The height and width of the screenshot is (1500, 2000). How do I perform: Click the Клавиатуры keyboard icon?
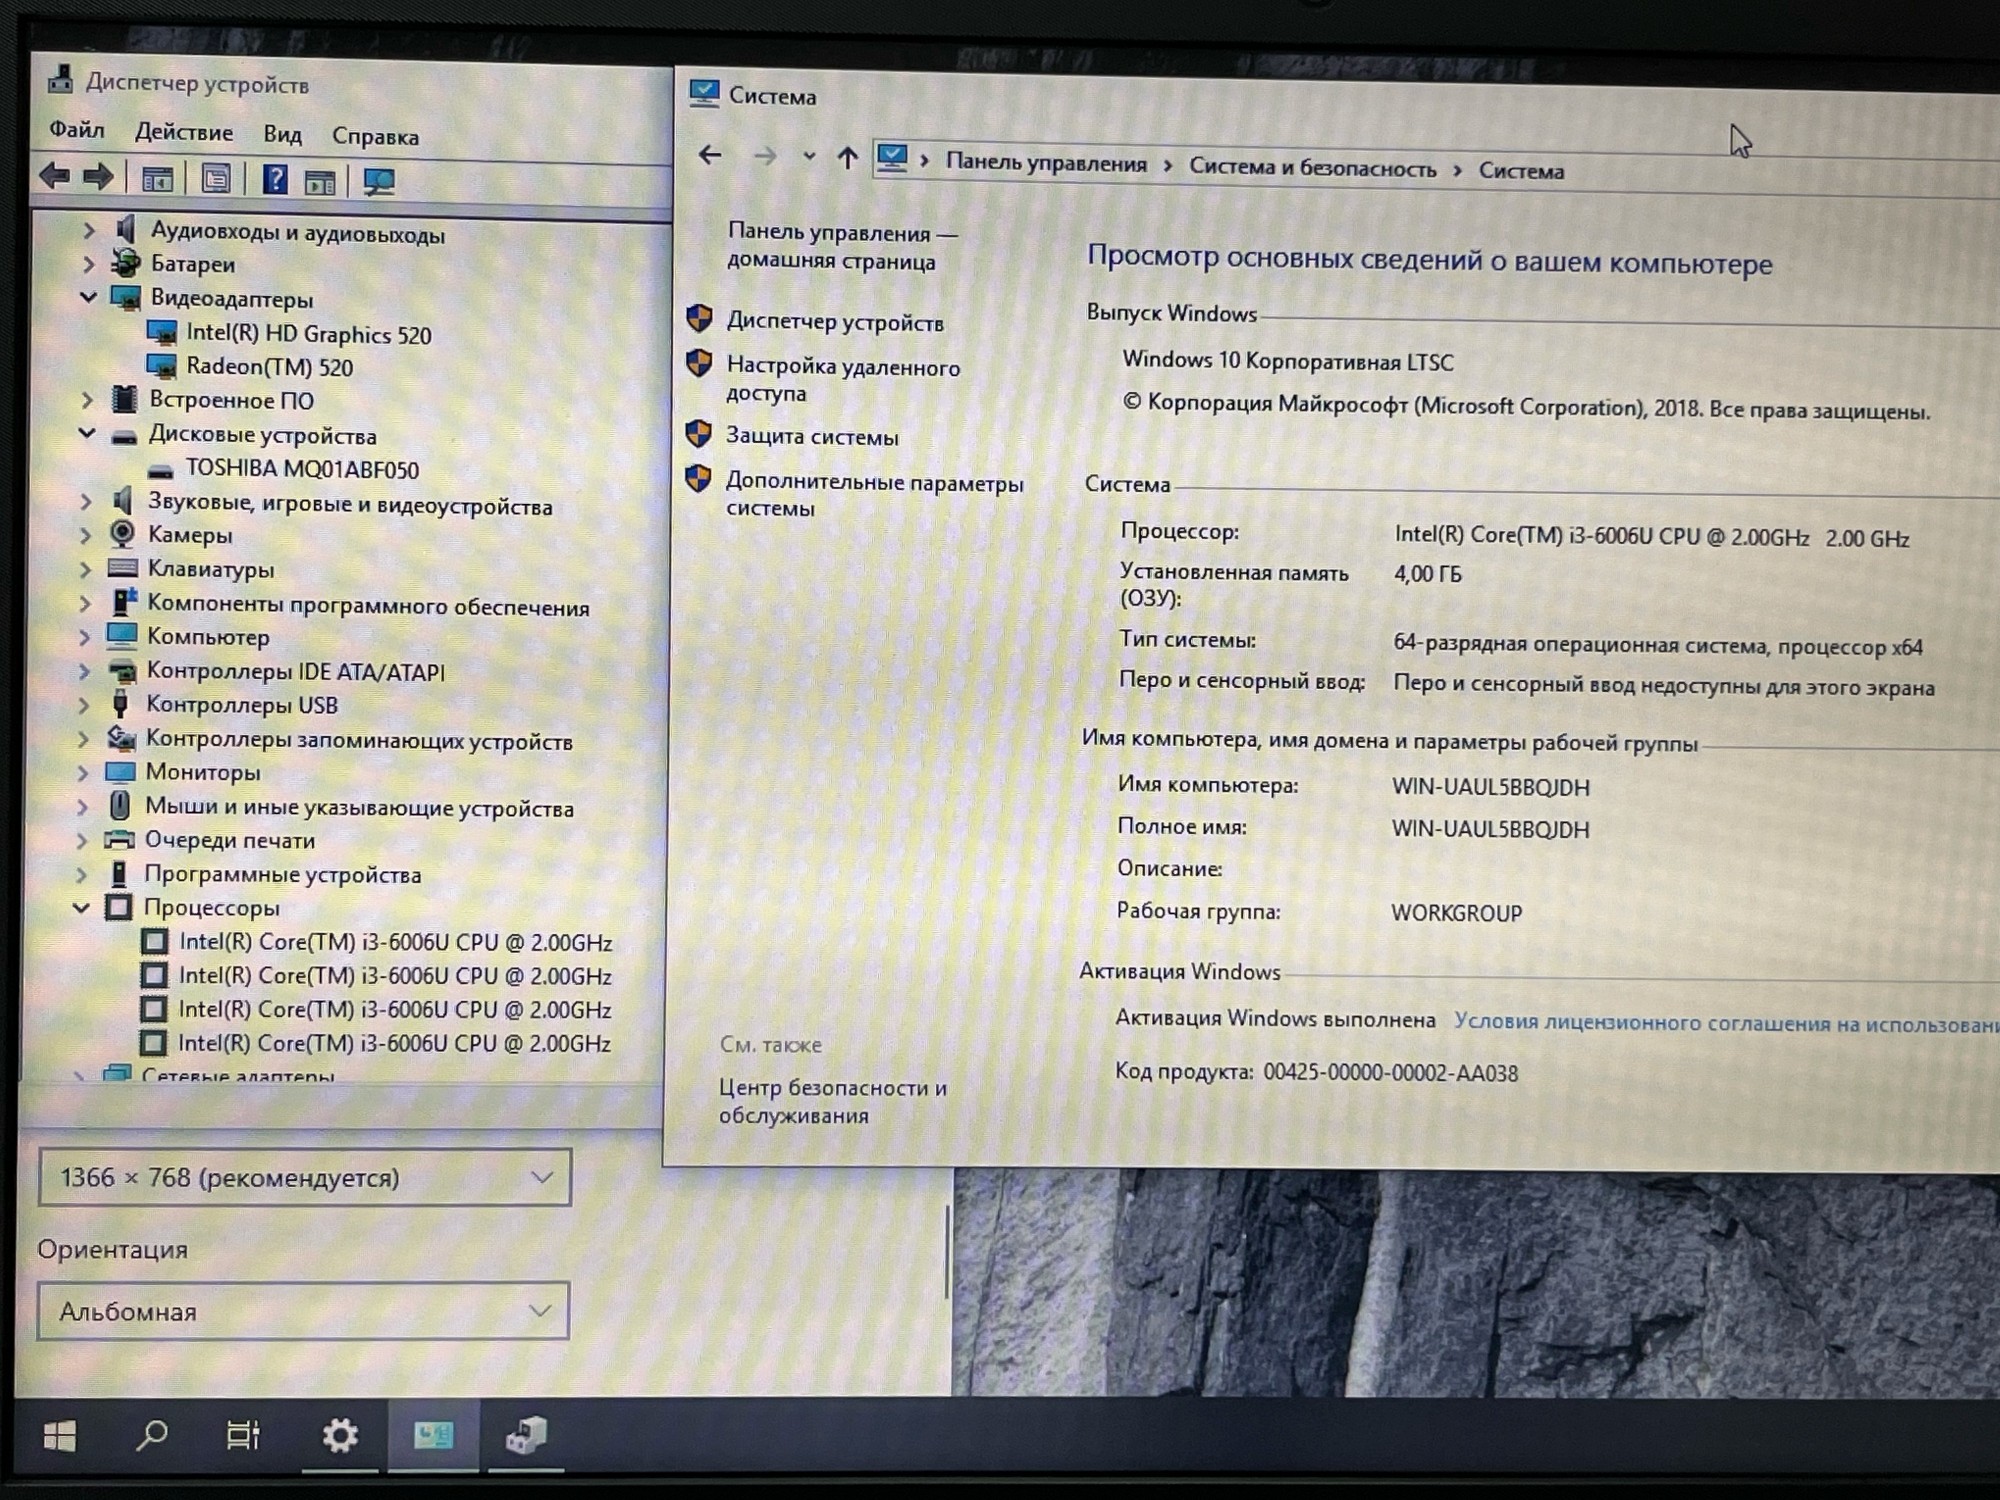point(122,568)
